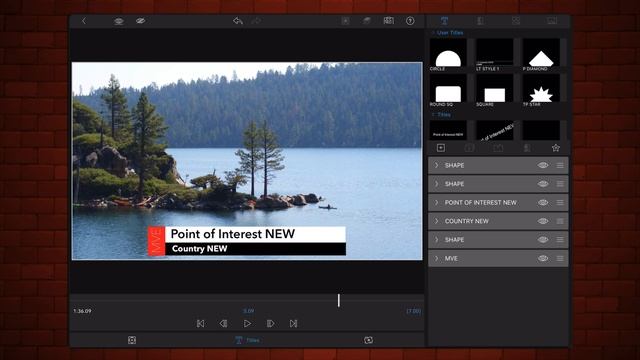Click the dimmed layers icon in top toolbar
Viewport: 640px width, 360px height.
click(x=367, y=21)
